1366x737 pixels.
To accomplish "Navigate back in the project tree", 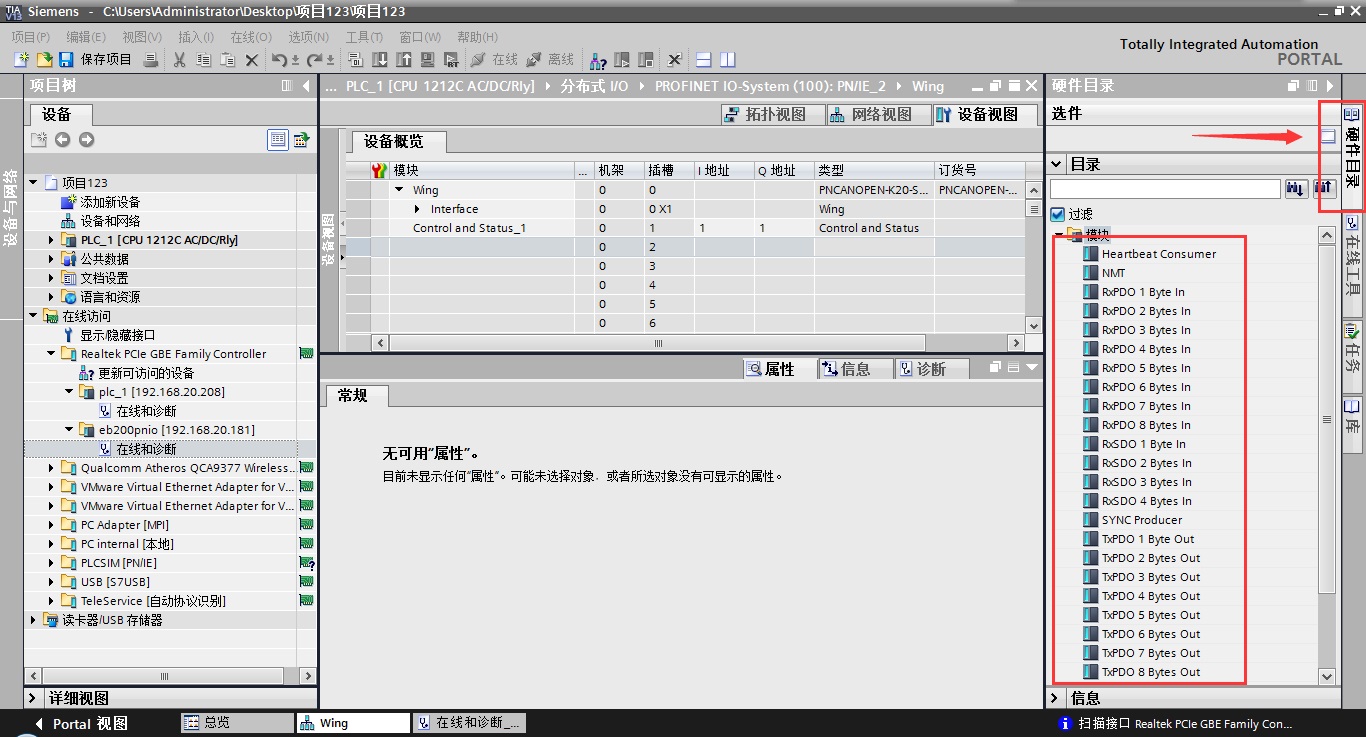I will pos(62,140).
